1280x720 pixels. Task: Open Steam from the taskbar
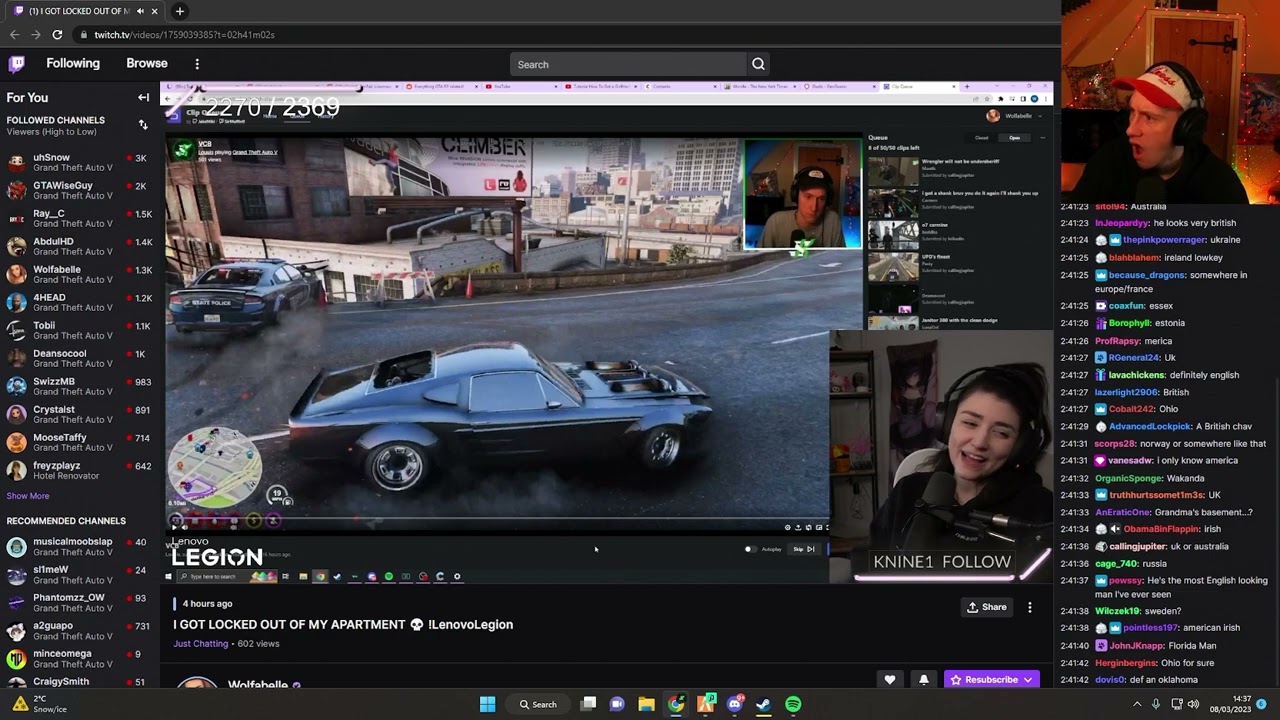[764, 704]
